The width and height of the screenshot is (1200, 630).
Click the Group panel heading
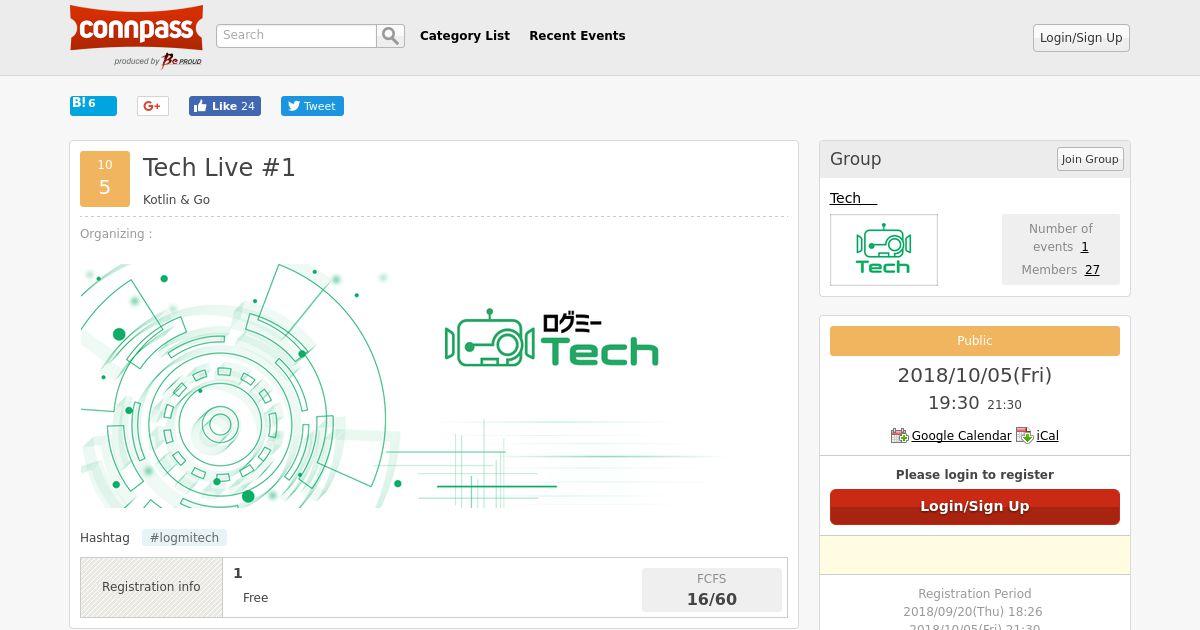(x=855, y=159)
